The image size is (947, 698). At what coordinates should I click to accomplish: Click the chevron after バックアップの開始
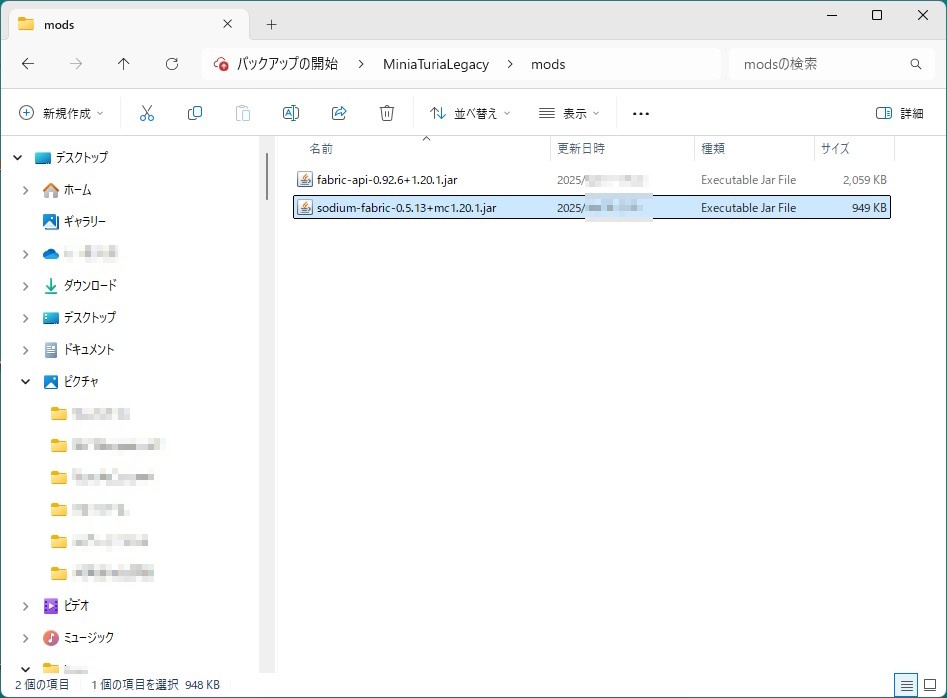coord(361,64)
